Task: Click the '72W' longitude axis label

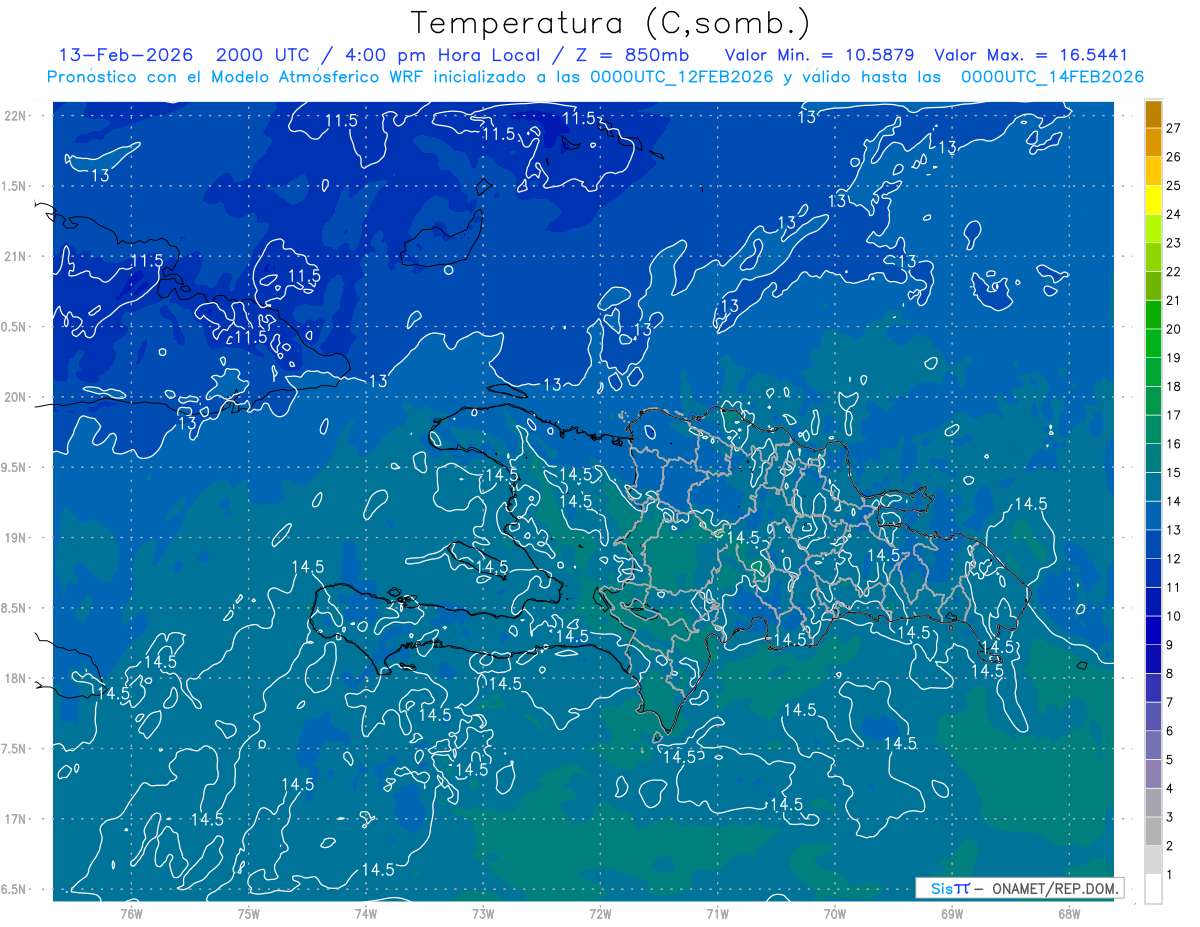Action: (600, 913)
